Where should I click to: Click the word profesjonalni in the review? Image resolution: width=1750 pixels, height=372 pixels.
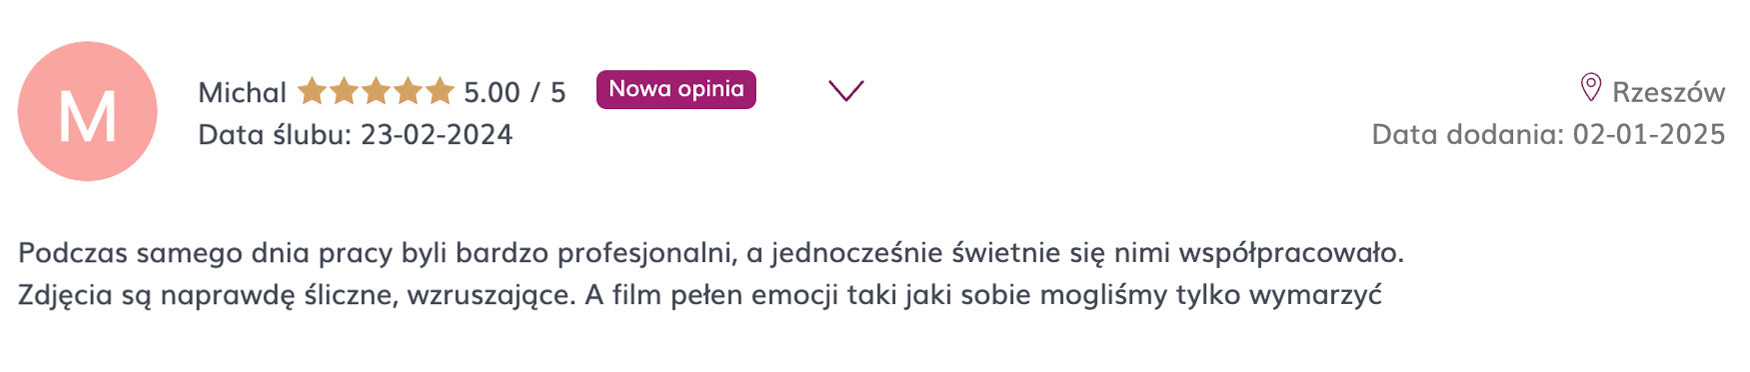(646, 253)
